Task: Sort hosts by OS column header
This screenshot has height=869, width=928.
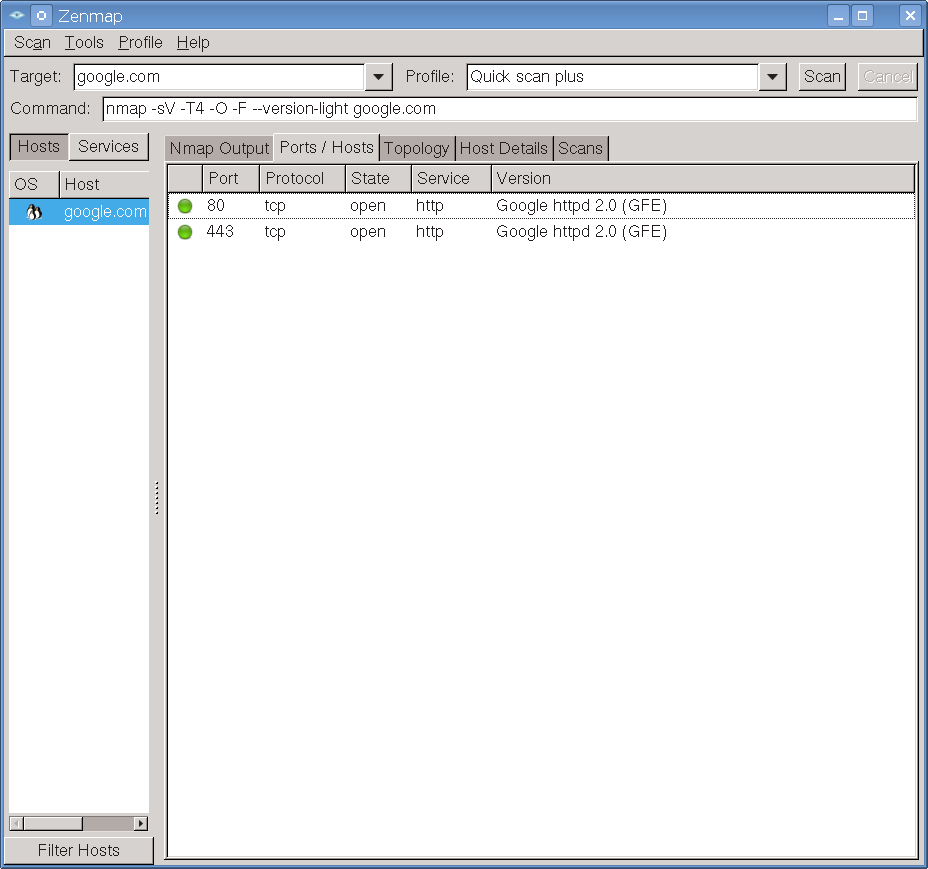Action: (x=34, y=185)
